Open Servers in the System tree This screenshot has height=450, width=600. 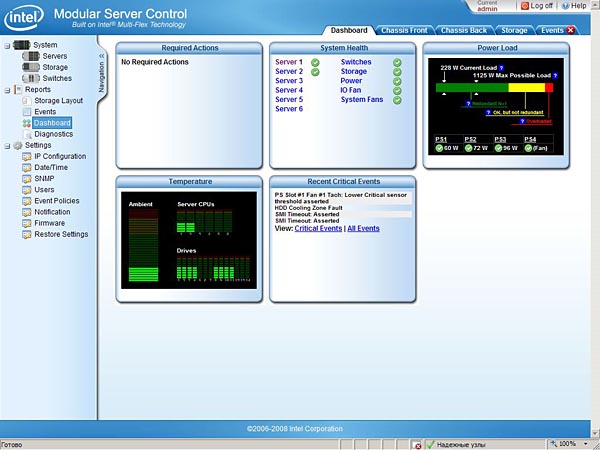click(x=54, y=56)
